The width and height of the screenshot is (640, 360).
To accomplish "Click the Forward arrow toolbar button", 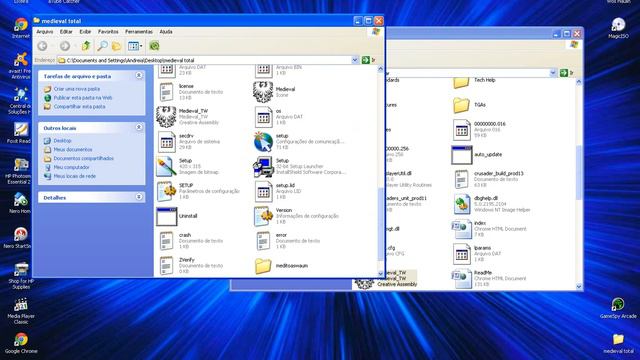I will [x=64, y=46].
